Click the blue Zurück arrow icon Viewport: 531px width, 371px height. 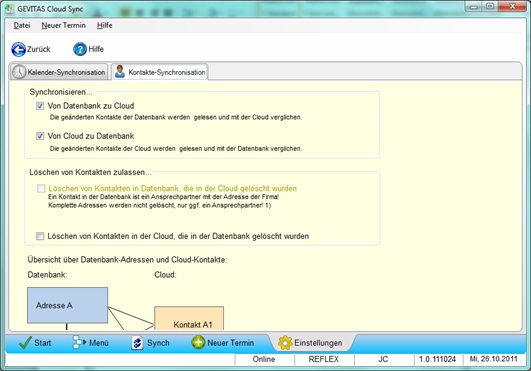18,49
